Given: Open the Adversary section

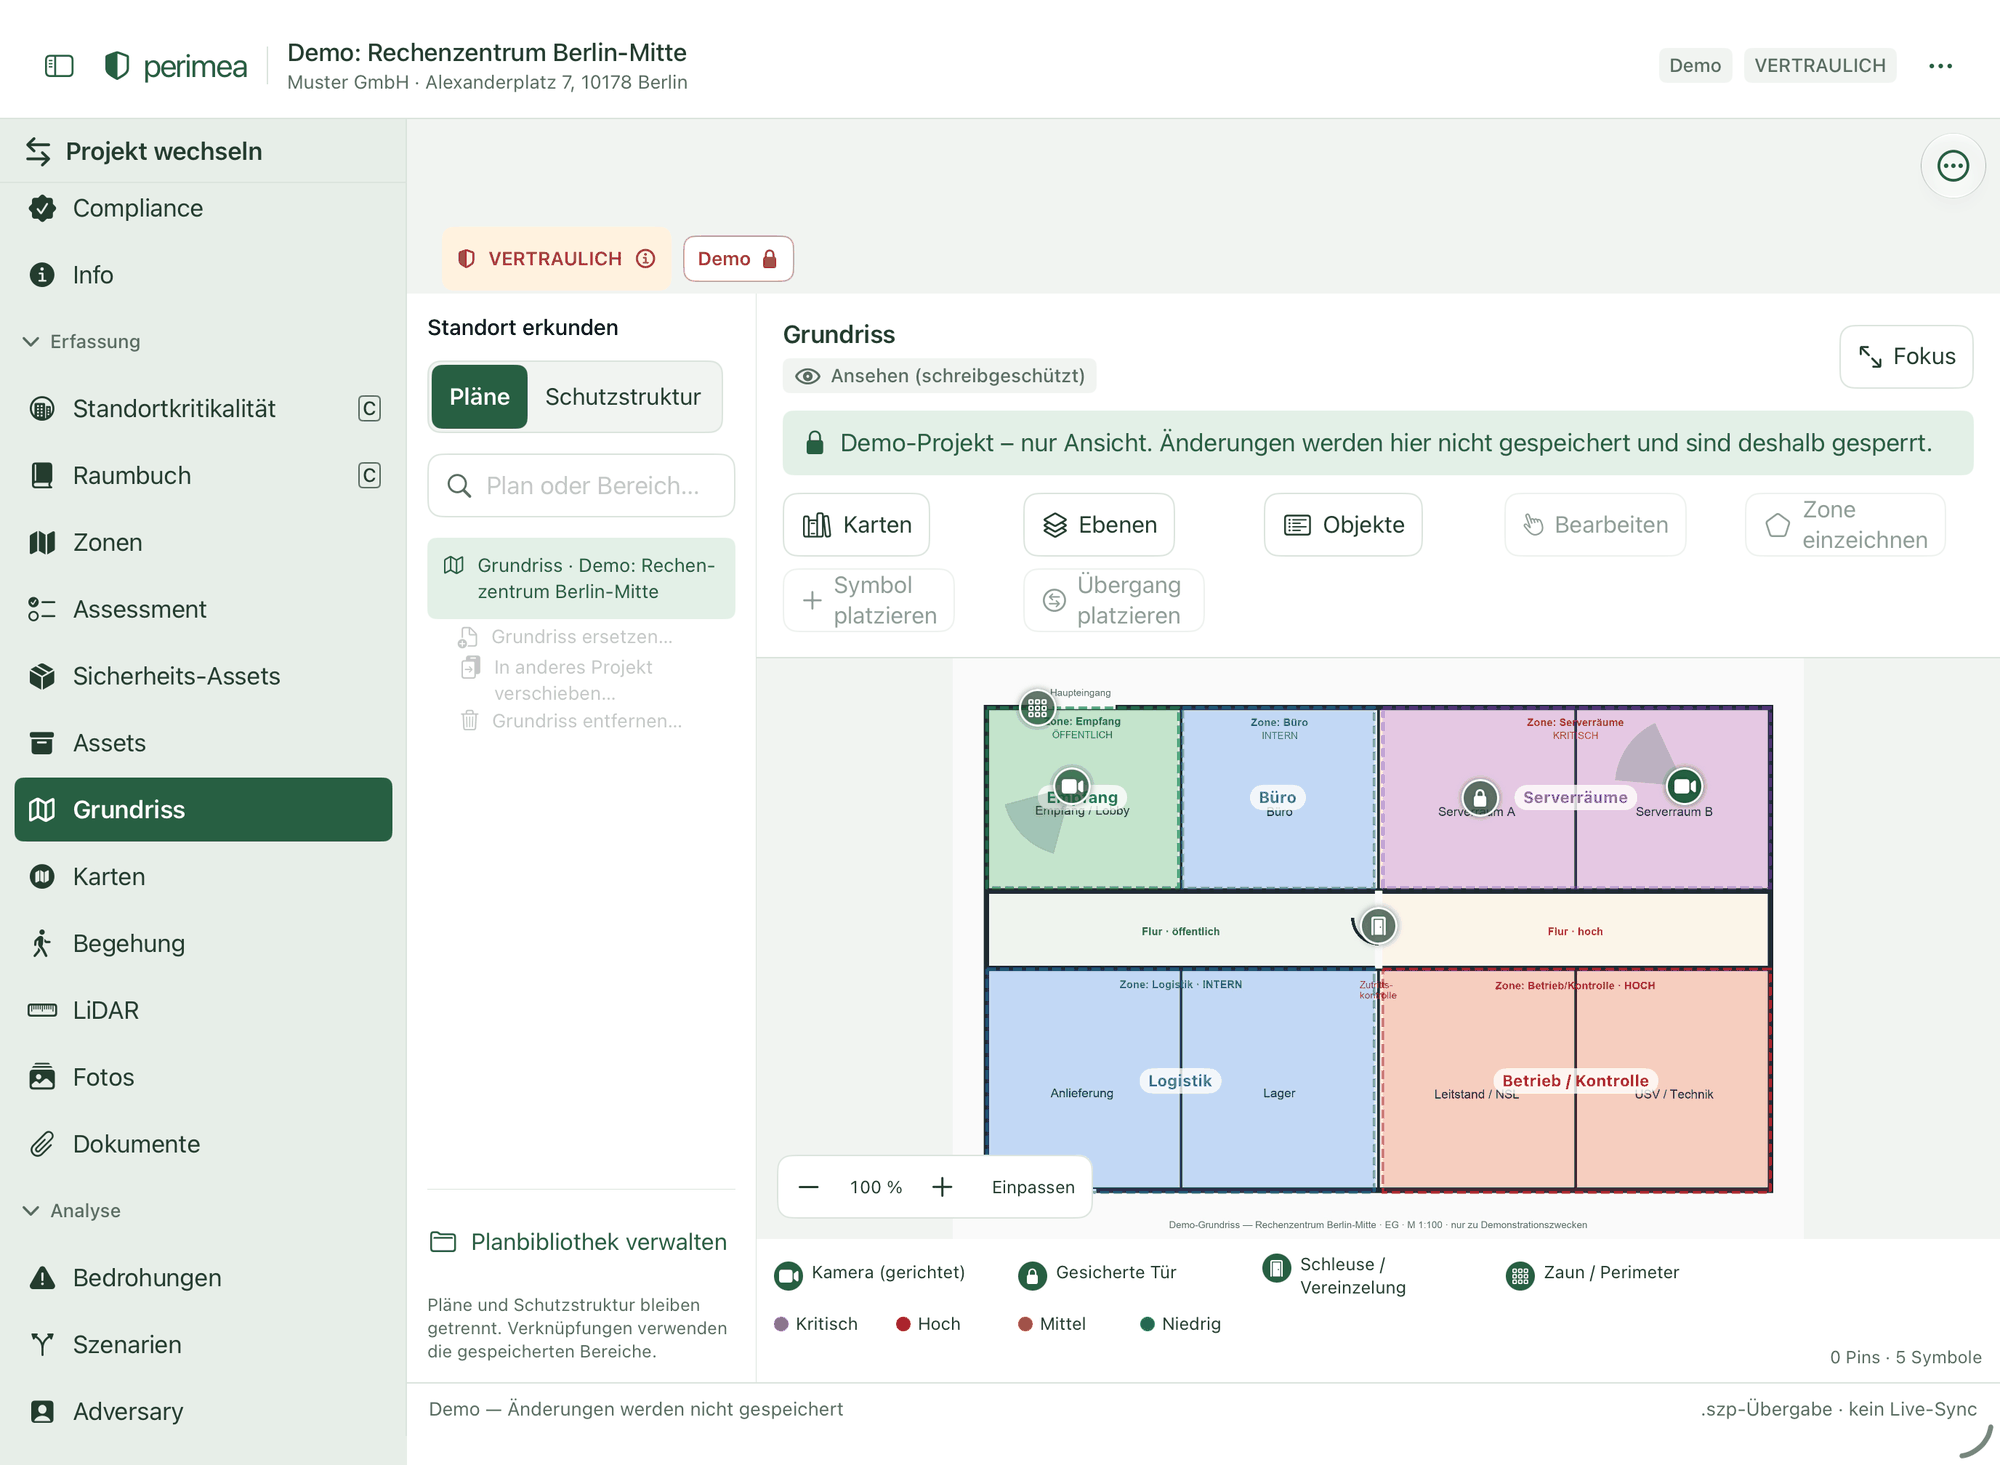Looking at the screenshot, I should coord(203,1412).
